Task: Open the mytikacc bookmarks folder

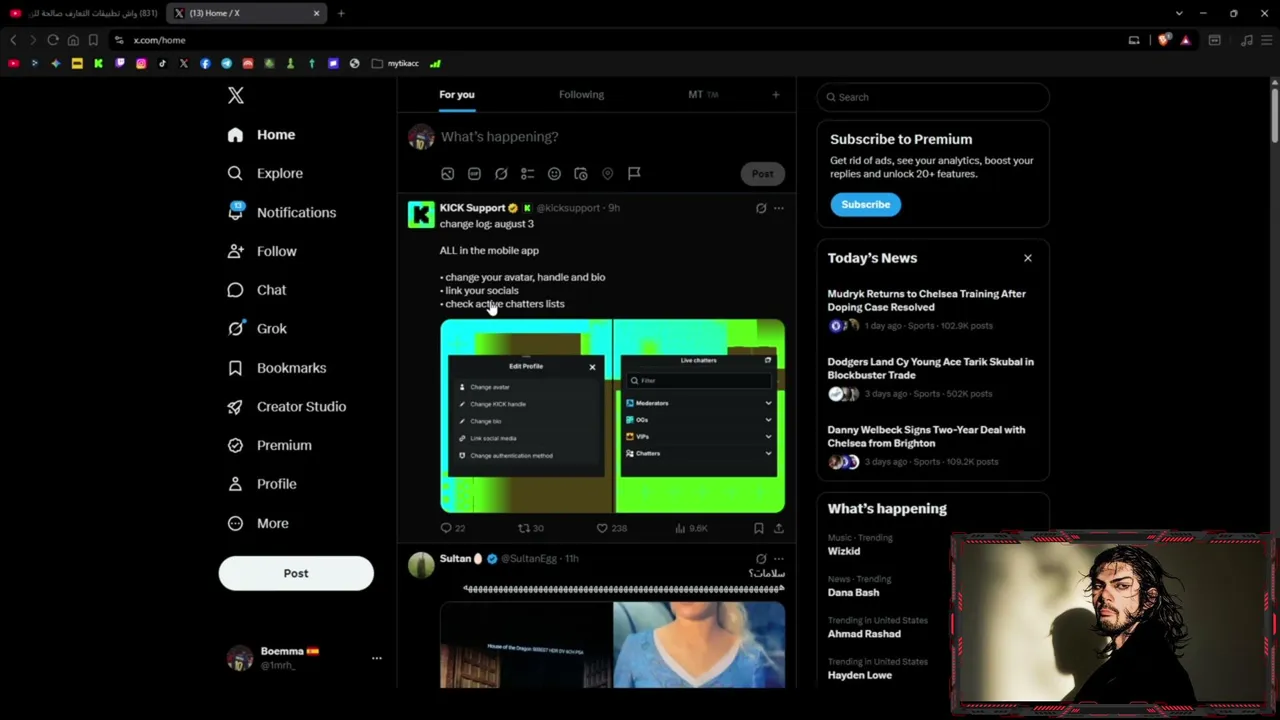Action: click(x=396, y=63)
